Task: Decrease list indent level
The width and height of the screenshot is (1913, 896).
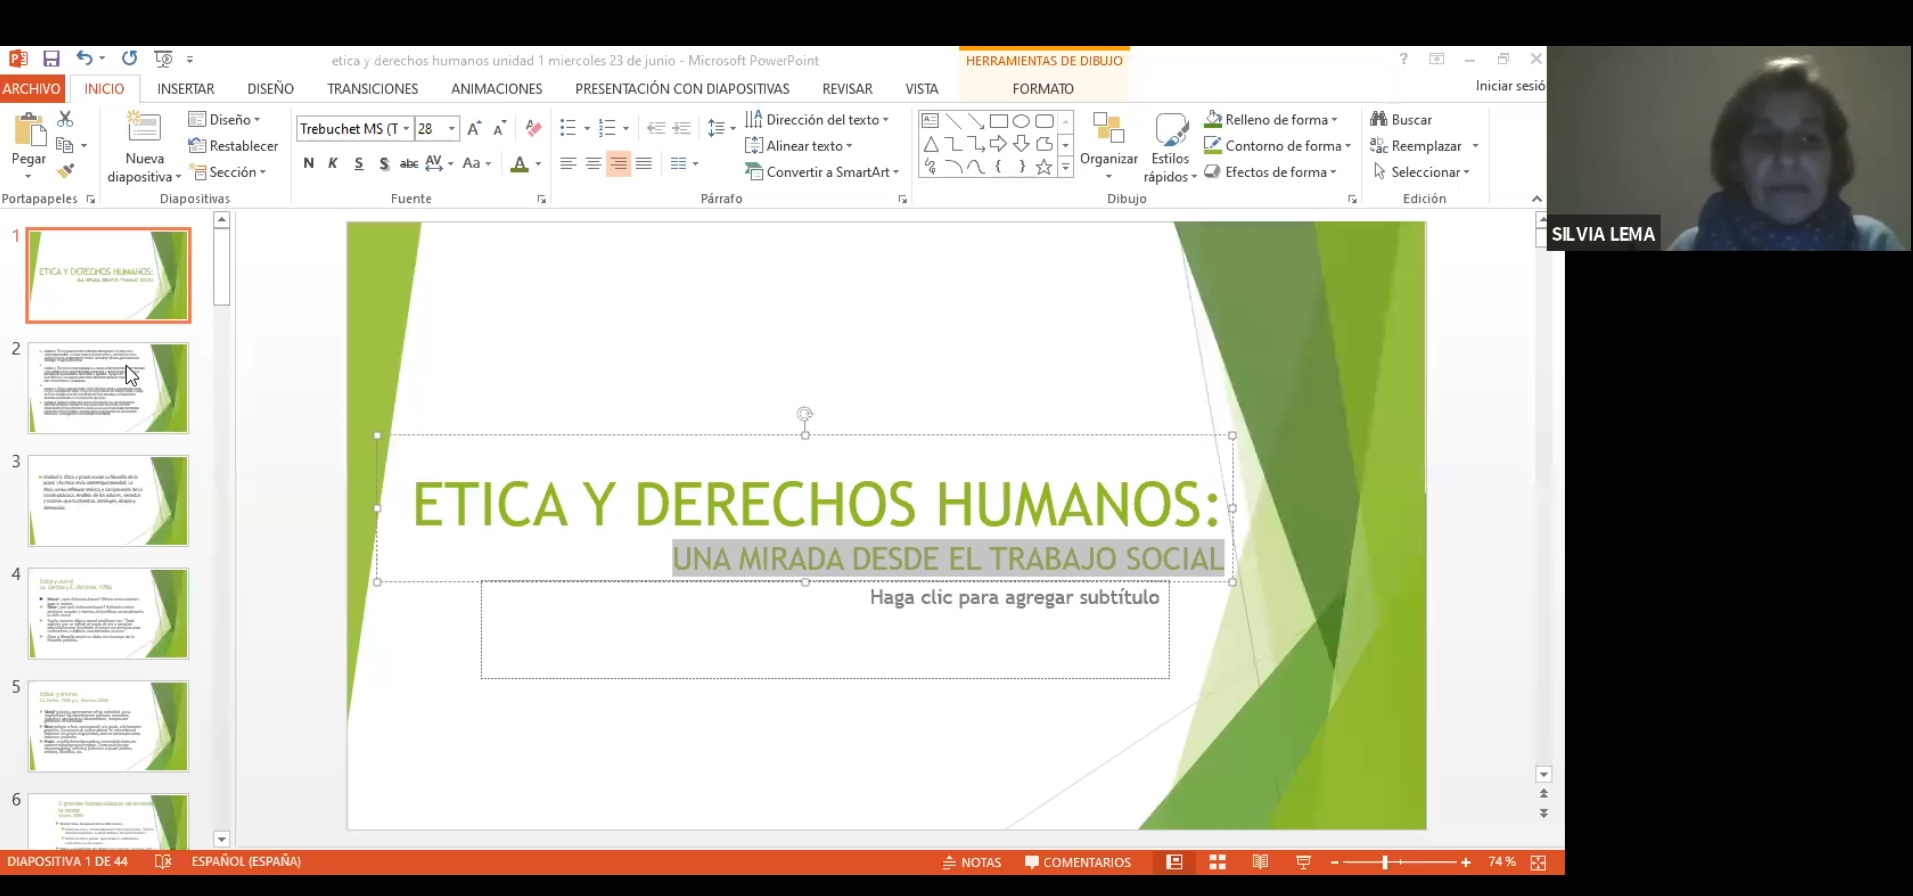Action: click(656, 128)
